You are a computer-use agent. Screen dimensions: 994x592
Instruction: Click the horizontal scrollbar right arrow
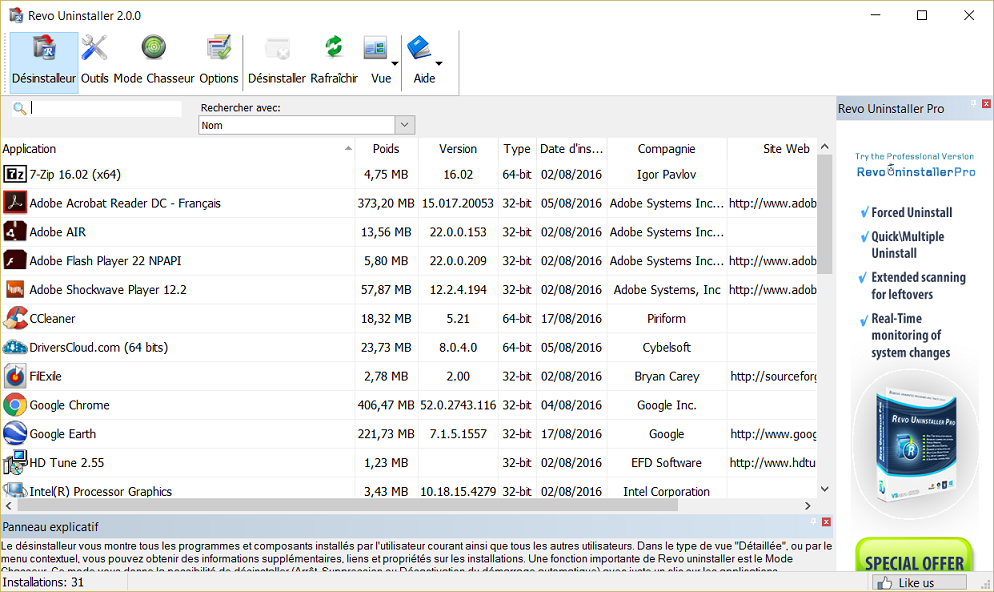tap(807, 506)
